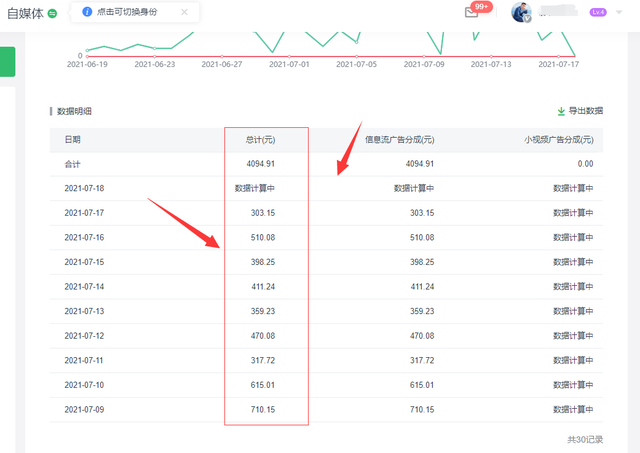This screenshot has width=640, height=453.
Task: Select the green active sidebar menu item
Action: 7,61
